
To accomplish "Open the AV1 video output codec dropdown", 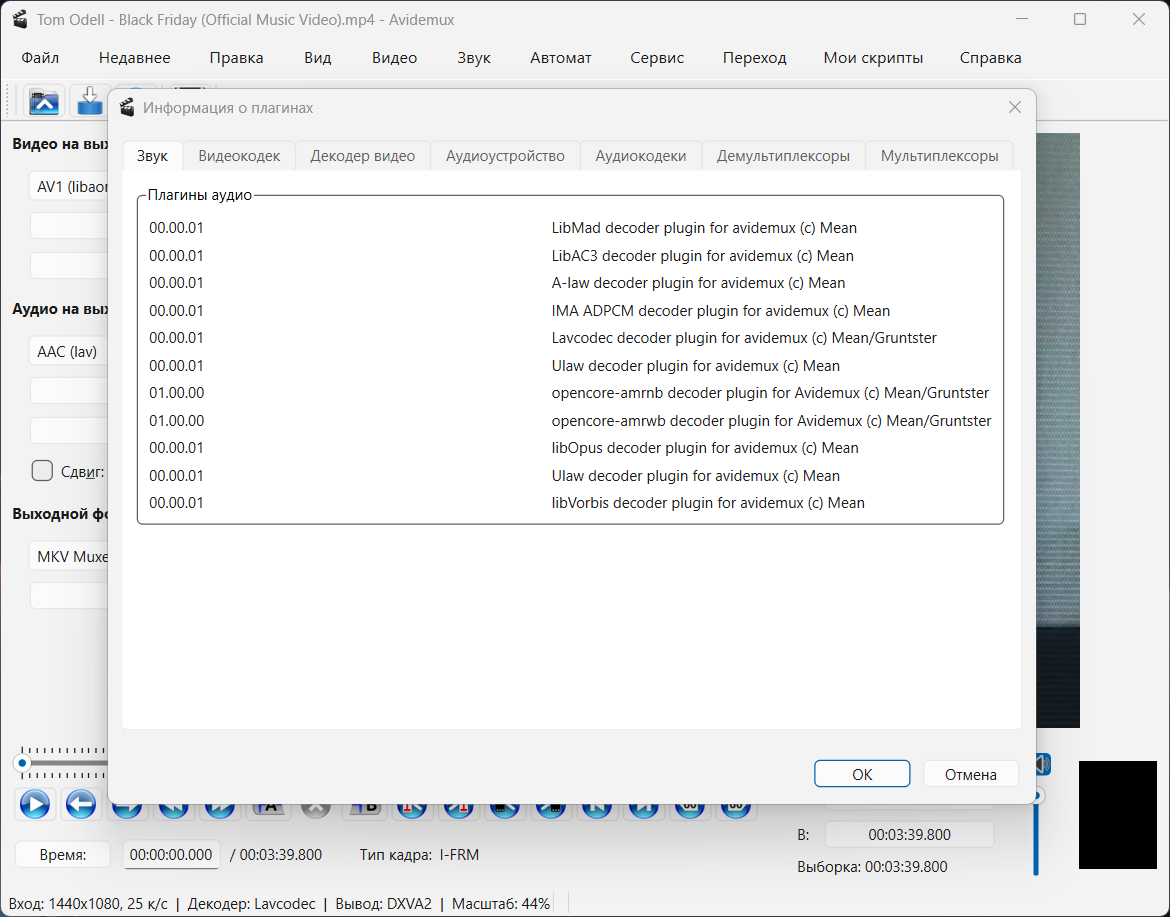I will 68,186.
